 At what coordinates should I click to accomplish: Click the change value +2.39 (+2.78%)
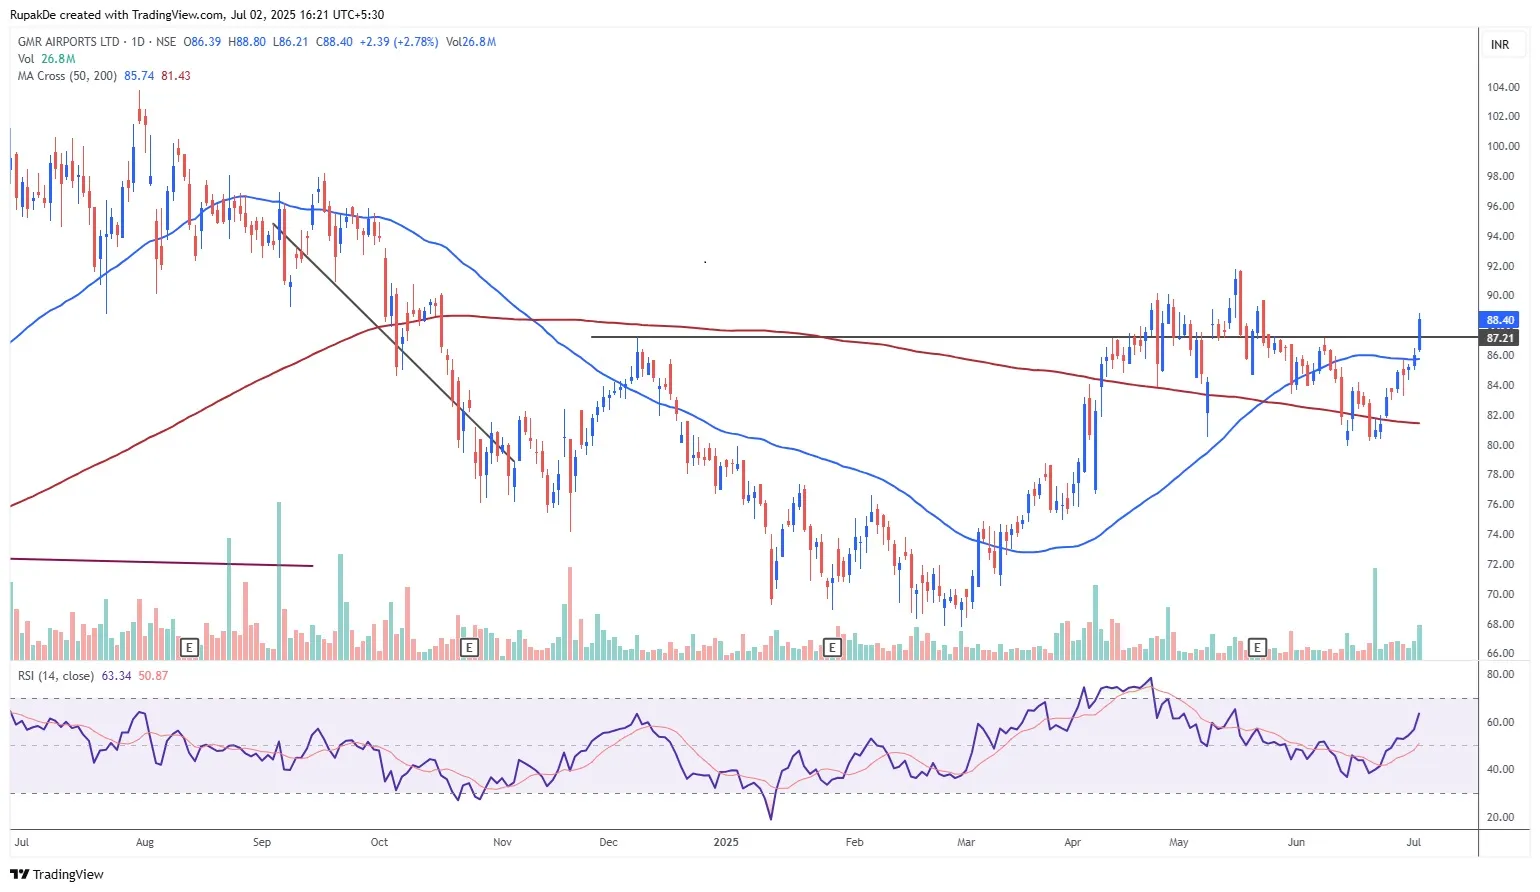tap(400, 42)
